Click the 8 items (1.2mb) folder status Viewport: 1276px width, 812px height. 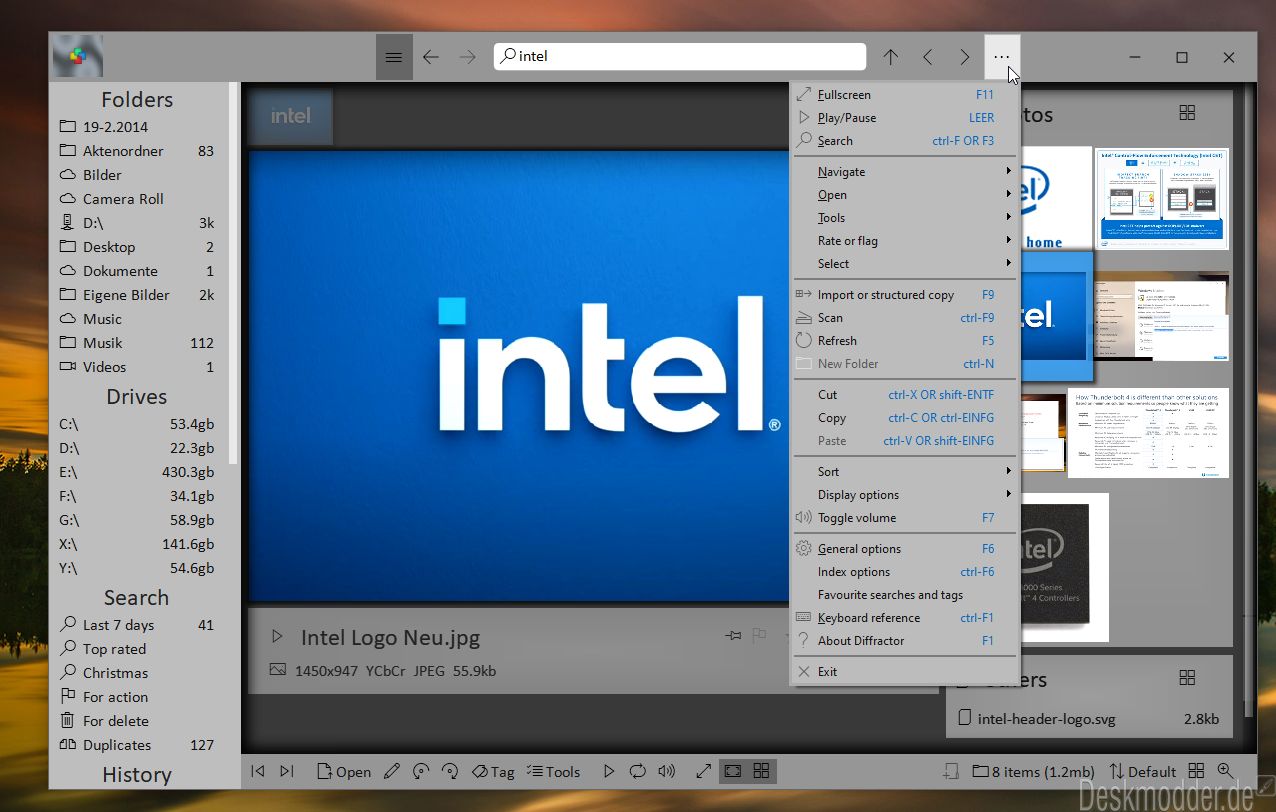[x=1033, y=771]
